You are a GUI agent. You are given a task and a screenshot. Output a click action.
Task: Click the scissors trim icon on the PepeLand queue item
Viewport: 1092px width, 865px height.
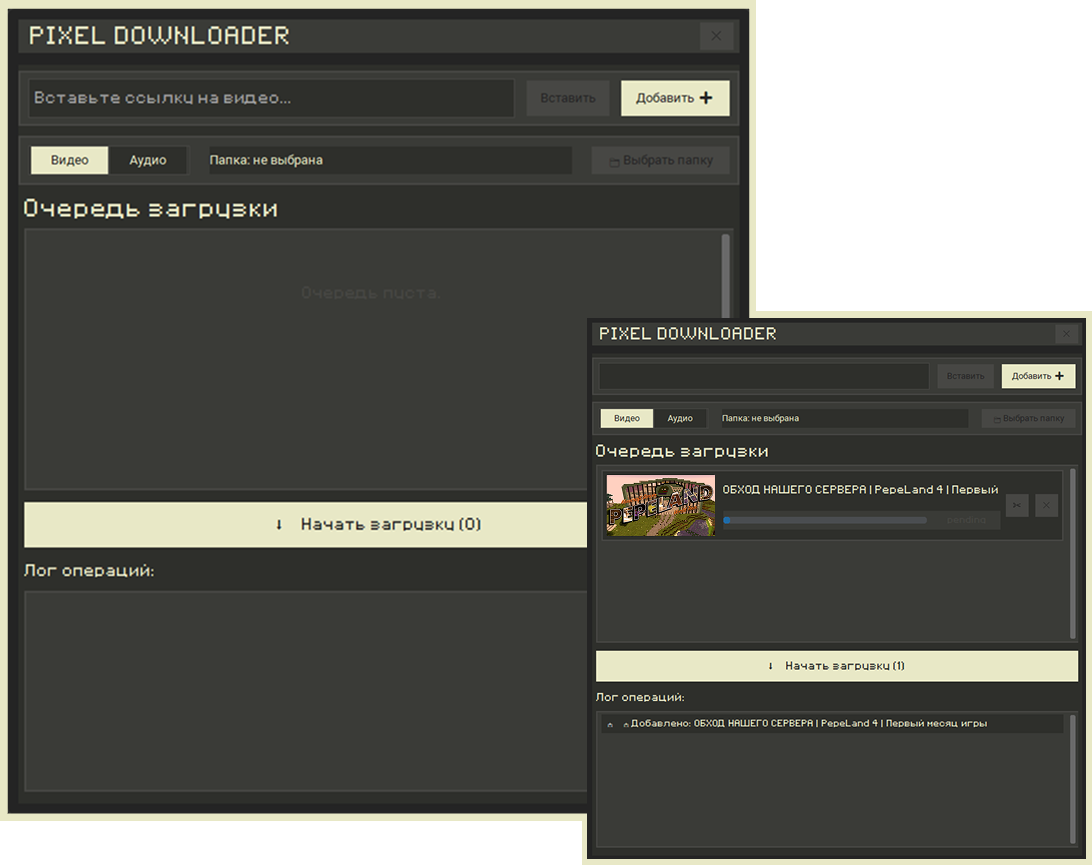click(x=1016, y=506)
